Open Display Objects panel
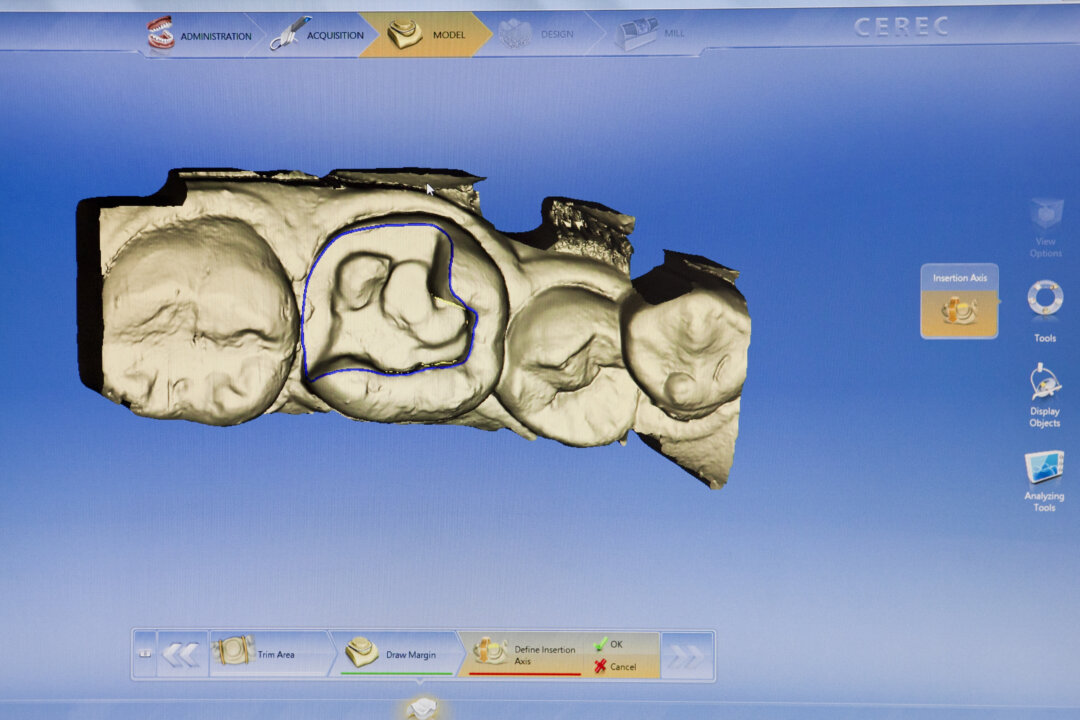Viewport: 1080px width, 720px height. (x=1045, y=396)
